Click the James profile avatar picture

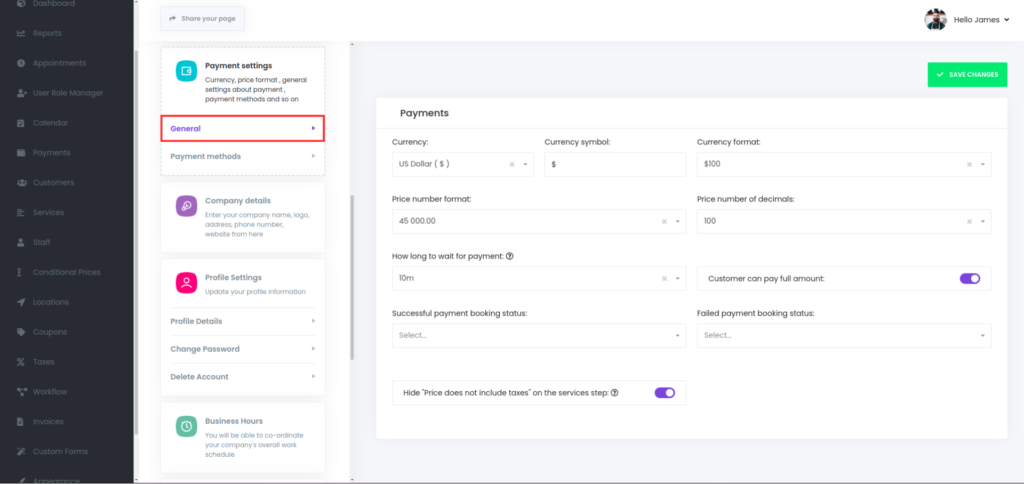(935, 19)
